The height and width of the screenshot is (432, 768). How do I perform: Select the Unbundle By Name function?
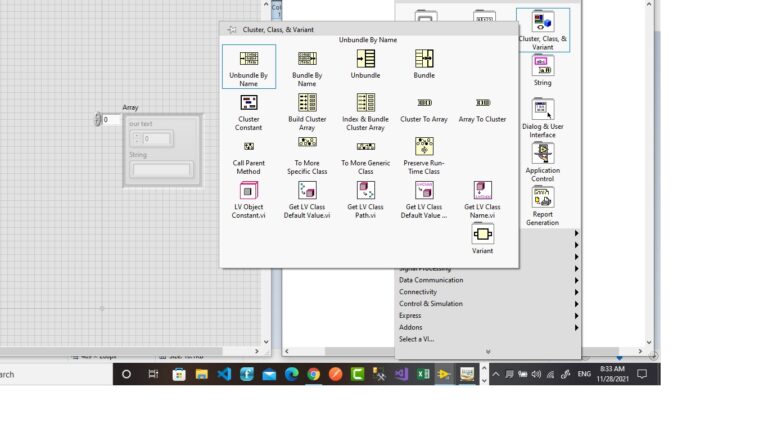pos(248,67)
